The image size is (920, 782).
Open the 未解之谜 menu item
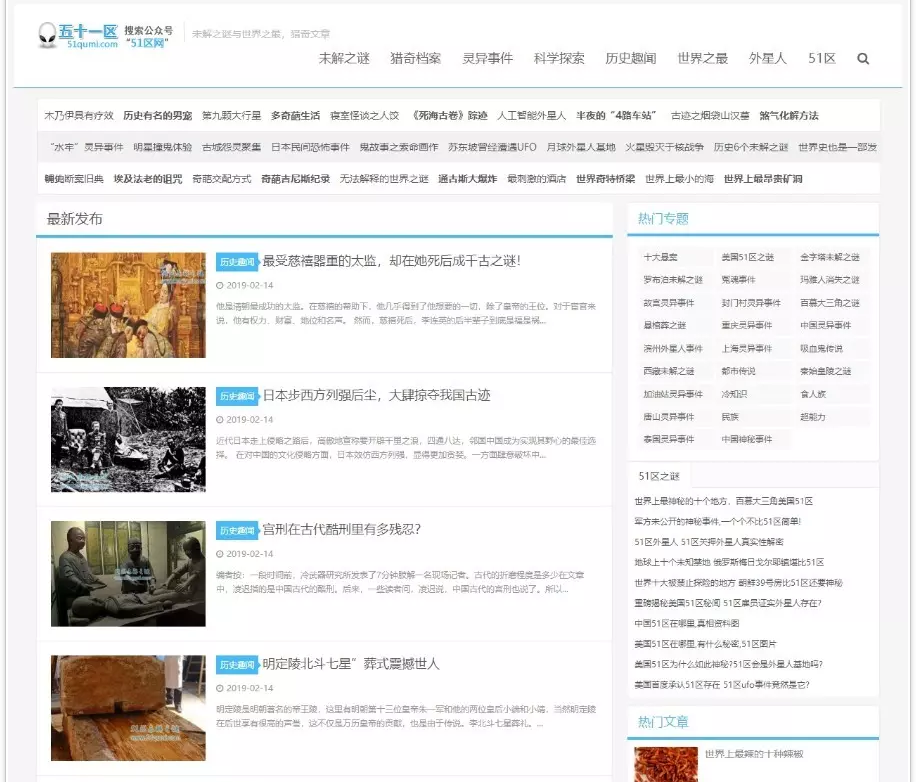(344, 58)
